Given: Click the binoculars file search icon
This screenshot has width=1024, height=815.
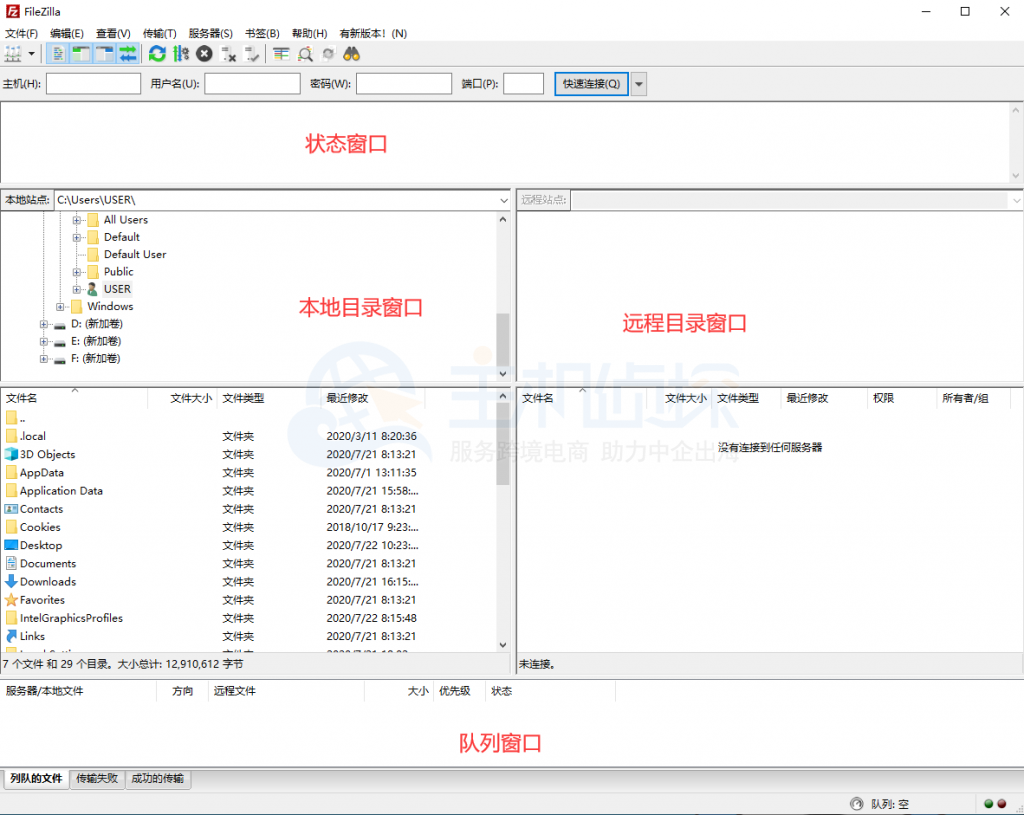Looking at the screenshot, I should (352, 53).
